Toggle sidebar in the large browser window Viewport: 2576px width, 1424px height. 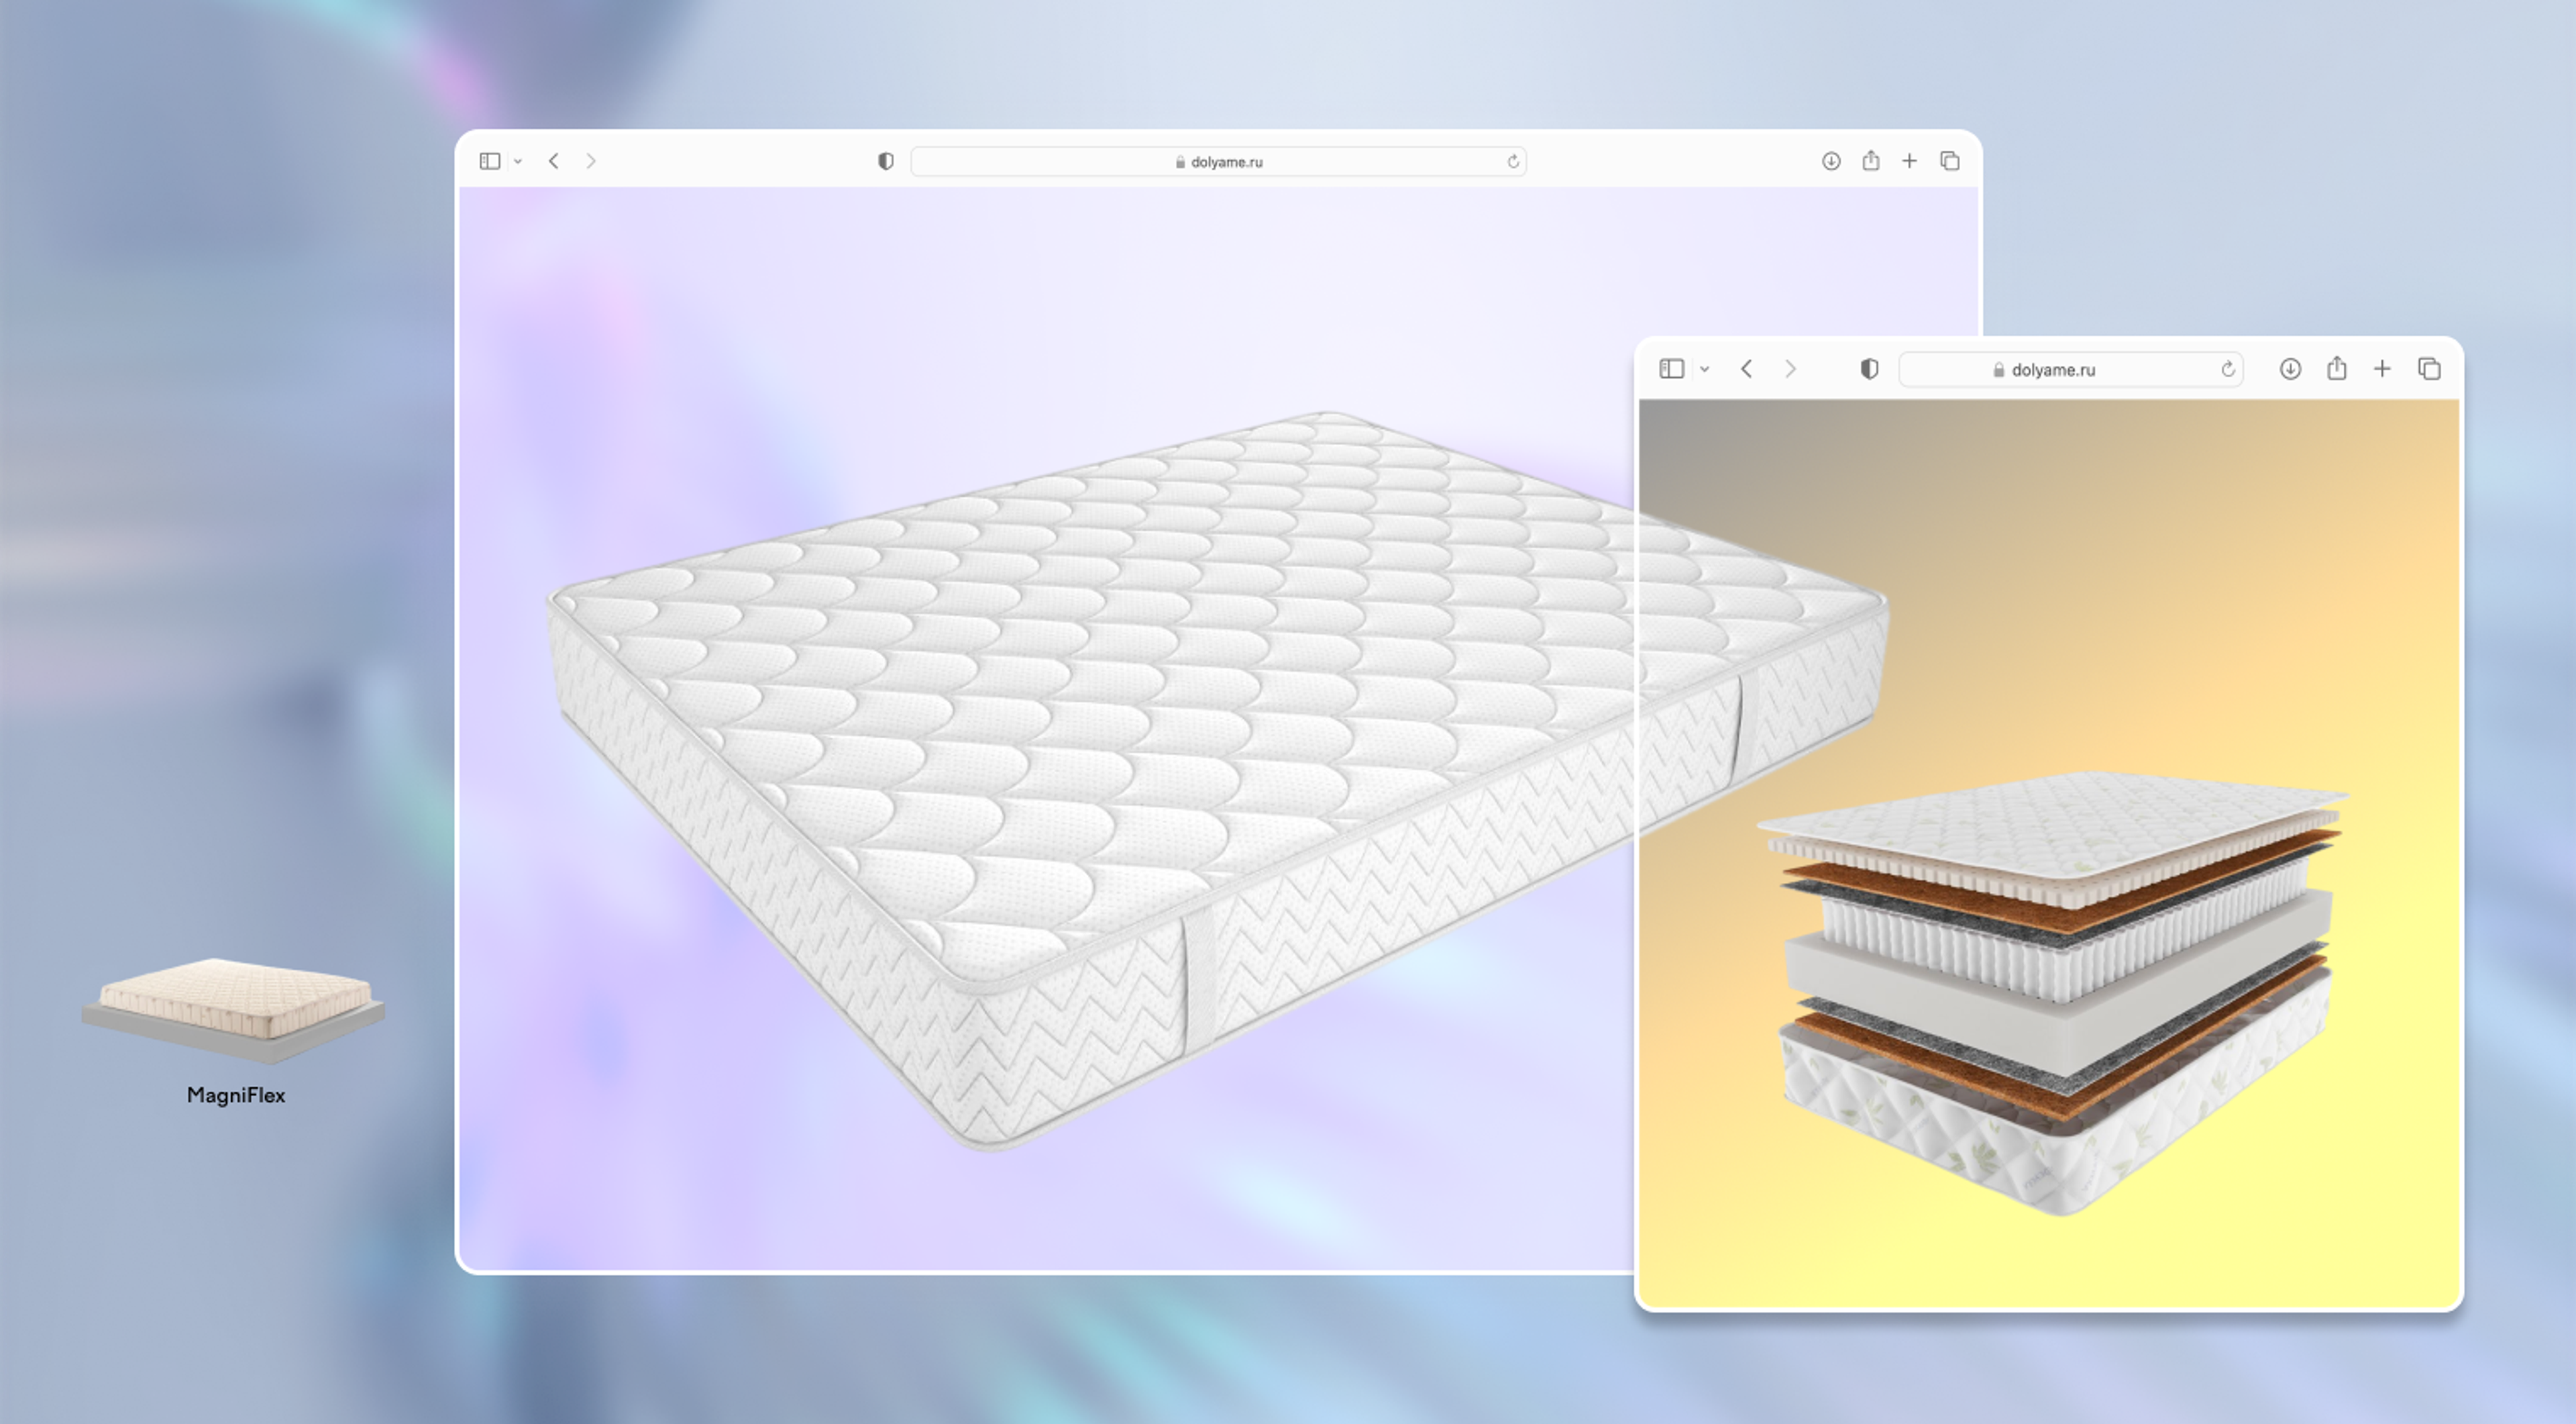point(489,161)
